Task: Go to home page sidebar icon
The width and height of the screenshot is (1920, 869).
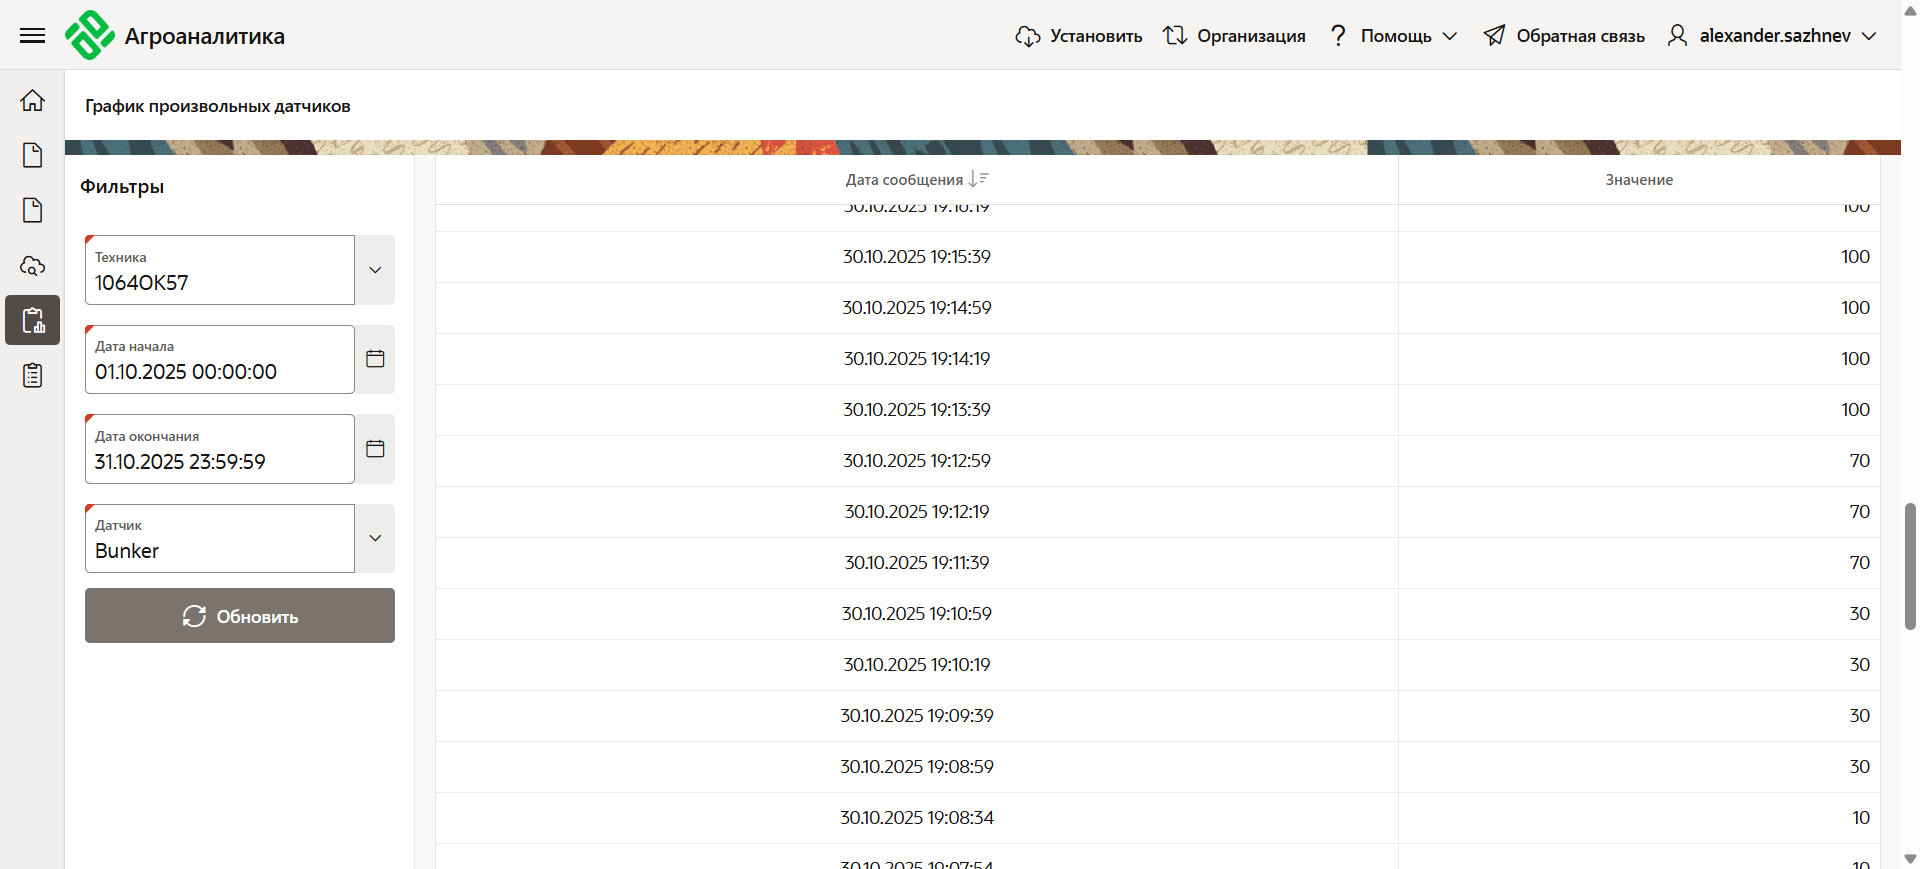Action: pos(32,100)
